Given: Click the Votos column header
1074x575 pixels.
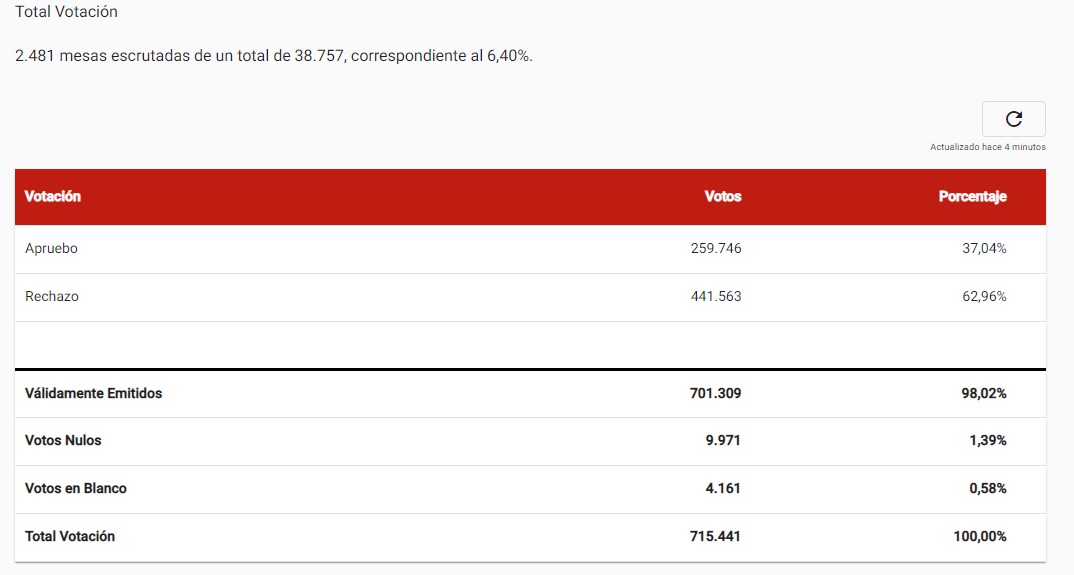Looking at the screenshot, I should (x=723, y=197).
